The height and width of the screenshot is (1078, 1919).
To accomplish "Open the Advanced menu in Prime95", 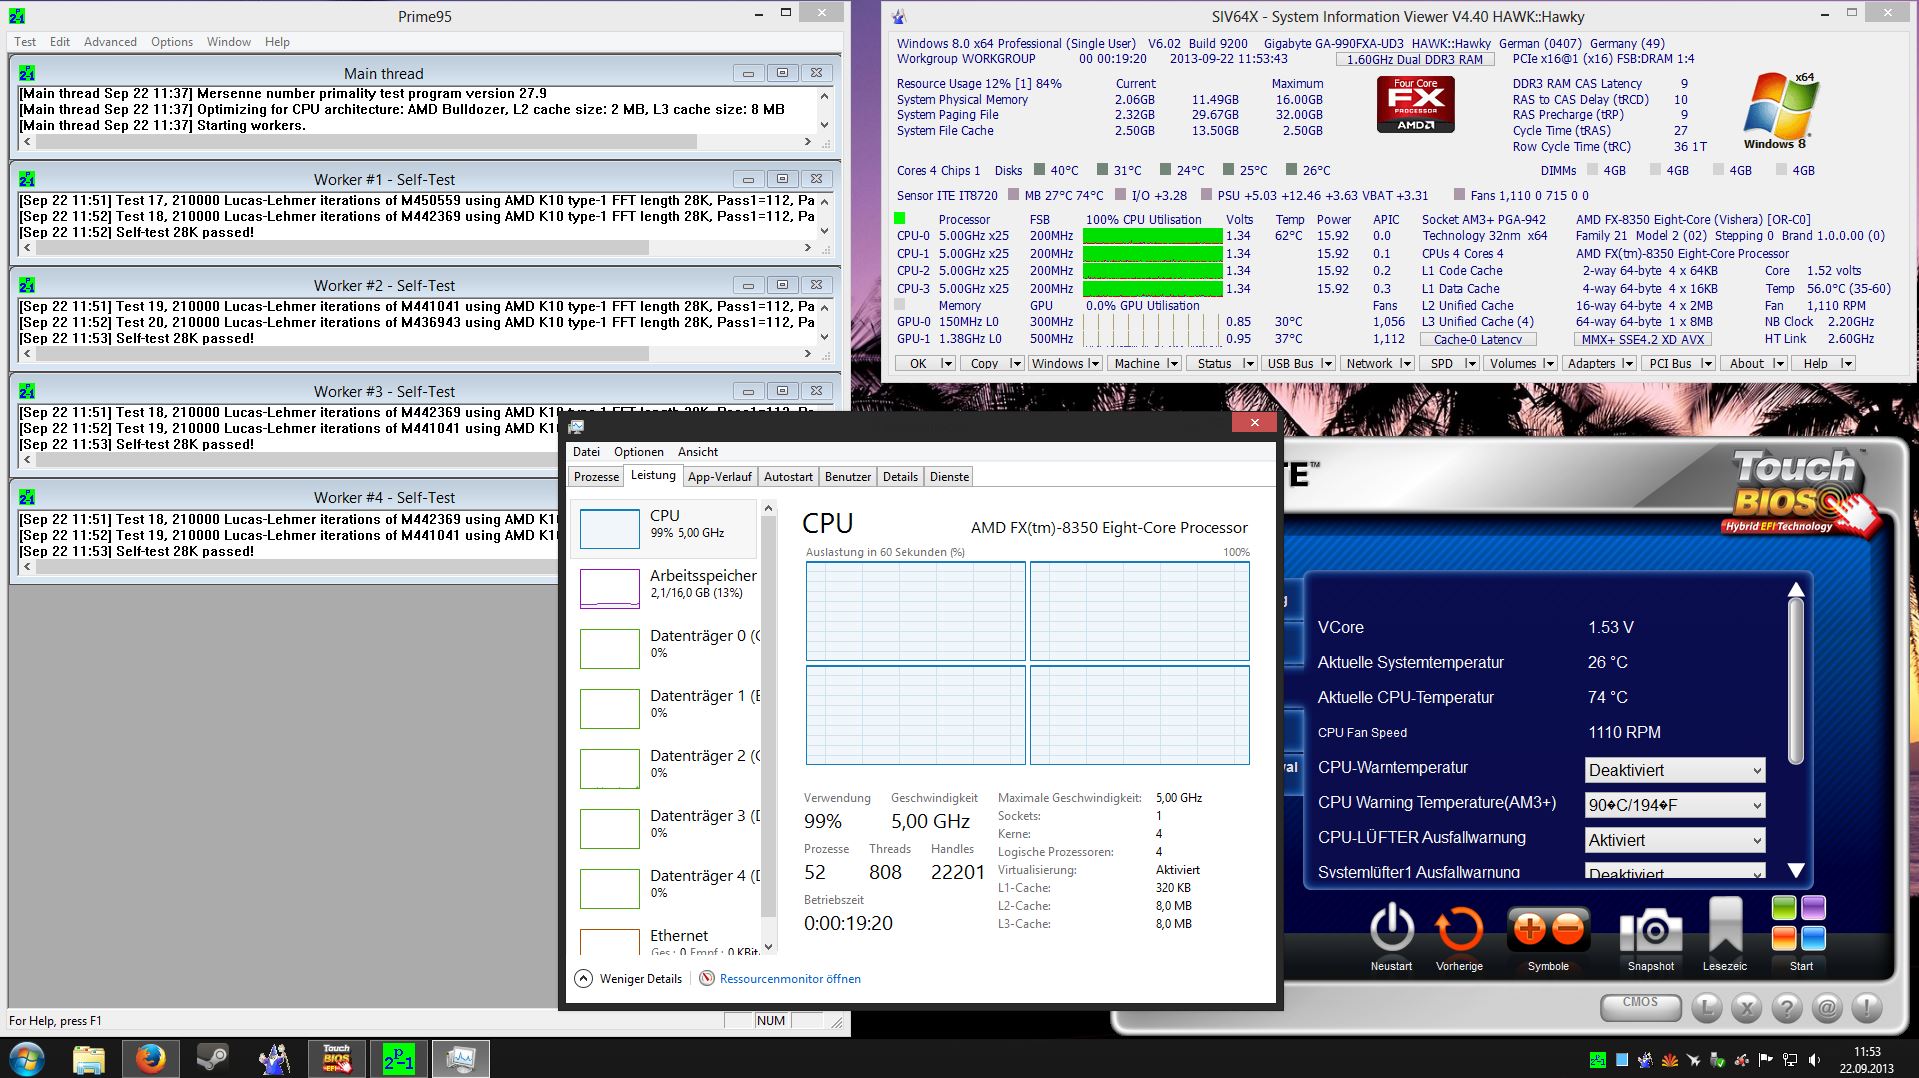I will pyautogui.click(x=110, y=42).
